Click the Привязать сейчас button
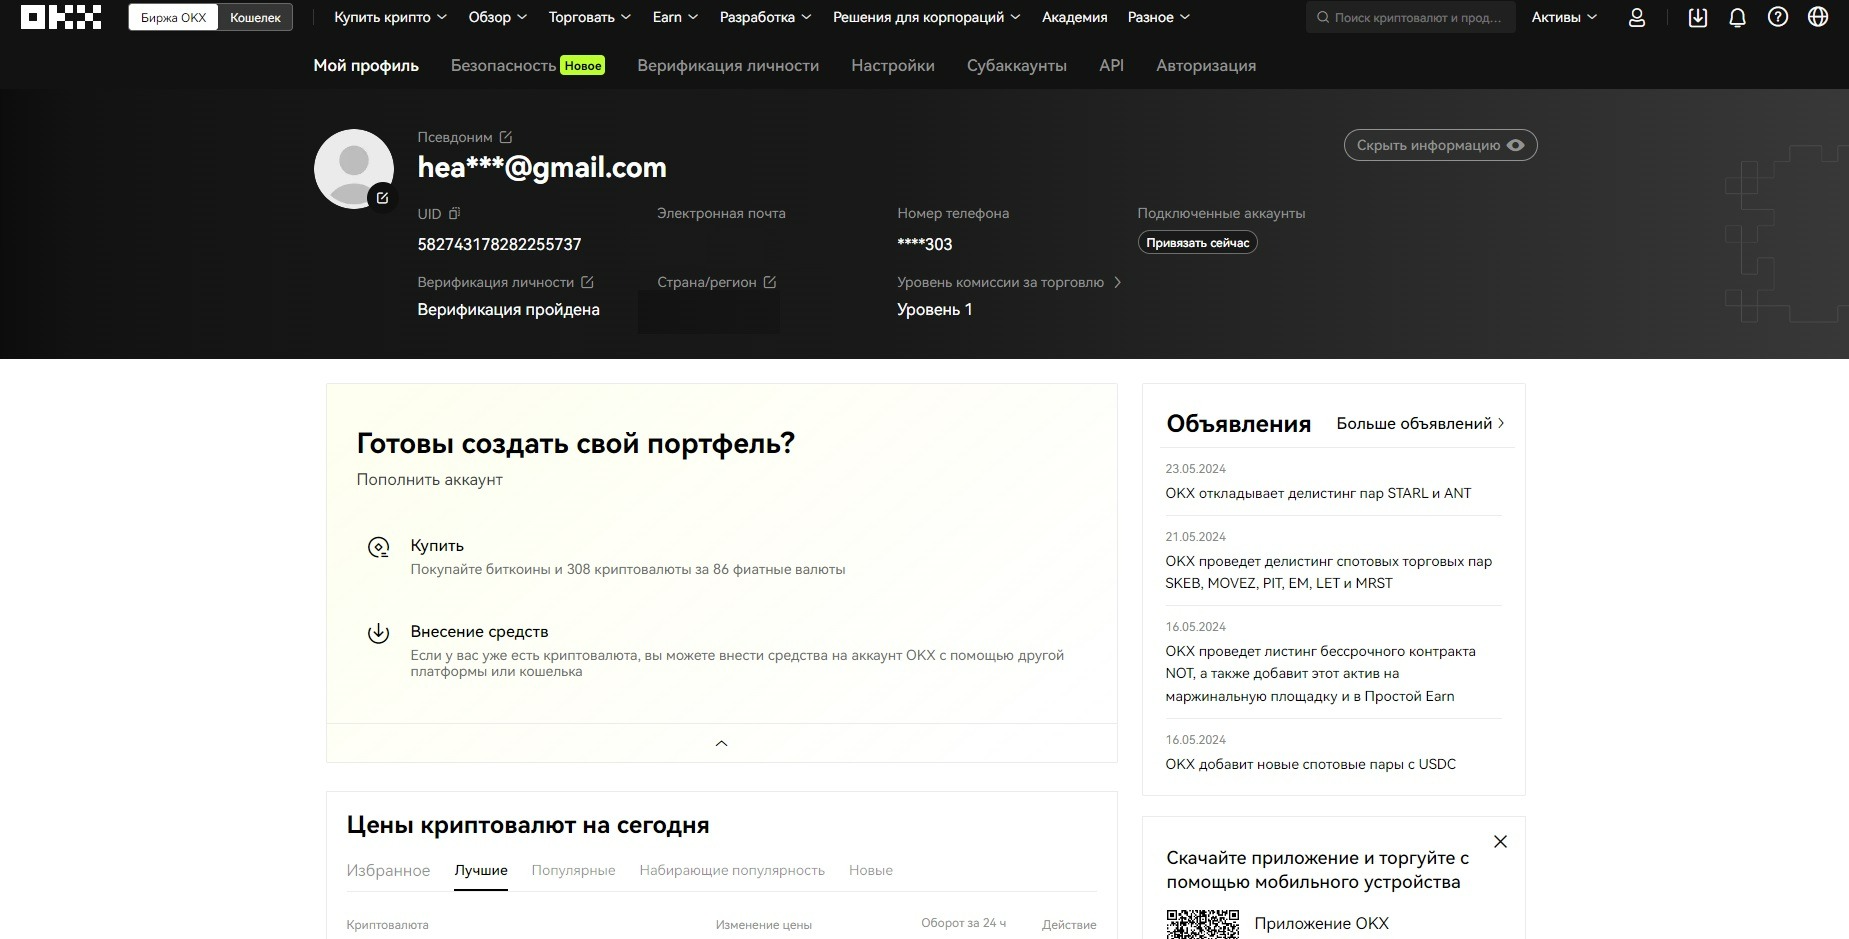 (x=1197, y=243)
